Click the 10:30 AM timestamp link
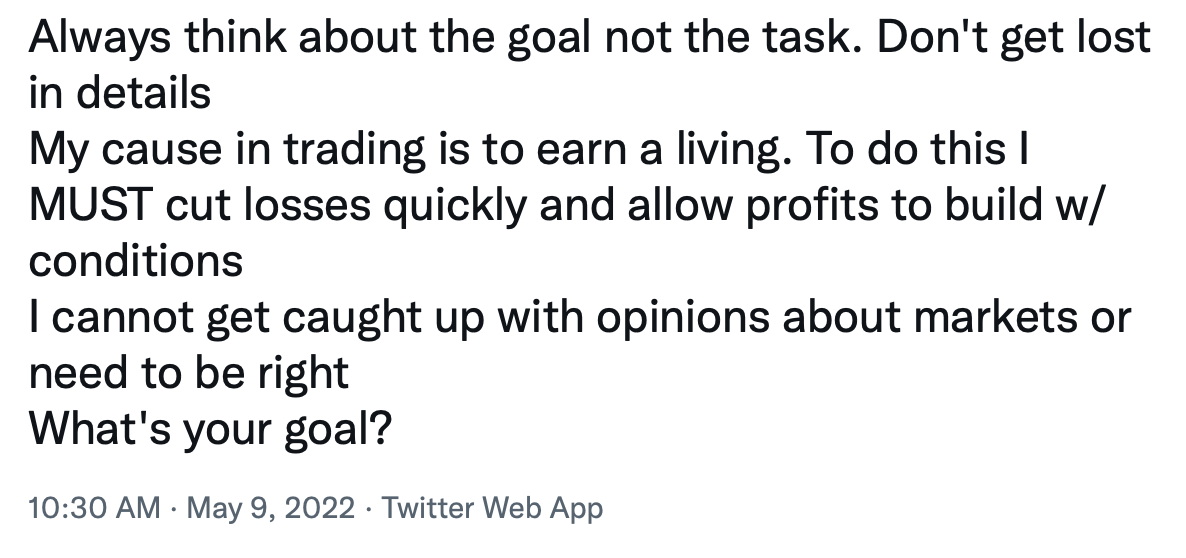This screenshot has width=1186, height=558. (x=95, y=508)
